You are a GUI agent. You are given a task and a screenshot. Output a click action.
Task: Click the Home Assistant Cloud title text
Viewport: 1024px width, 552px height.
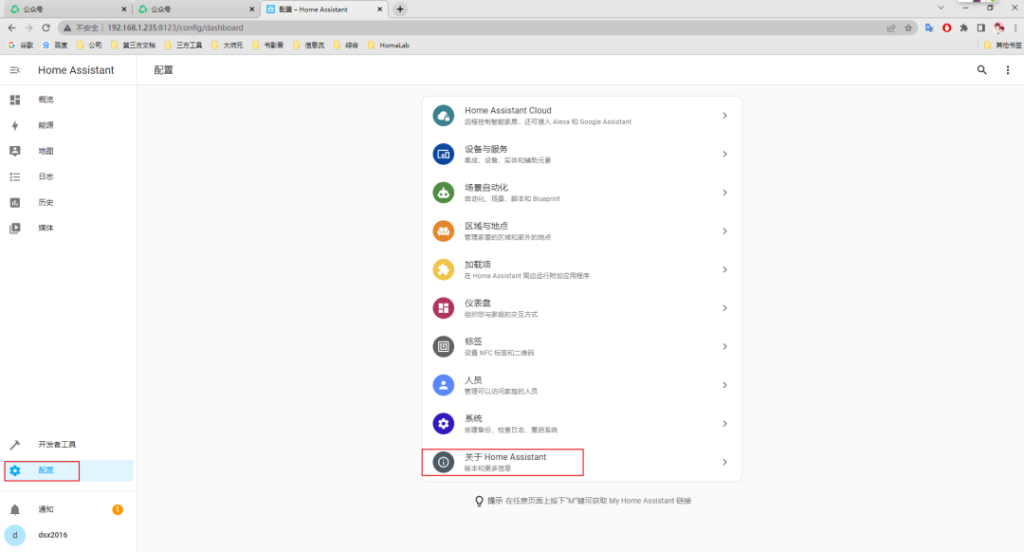pos(508,110)
